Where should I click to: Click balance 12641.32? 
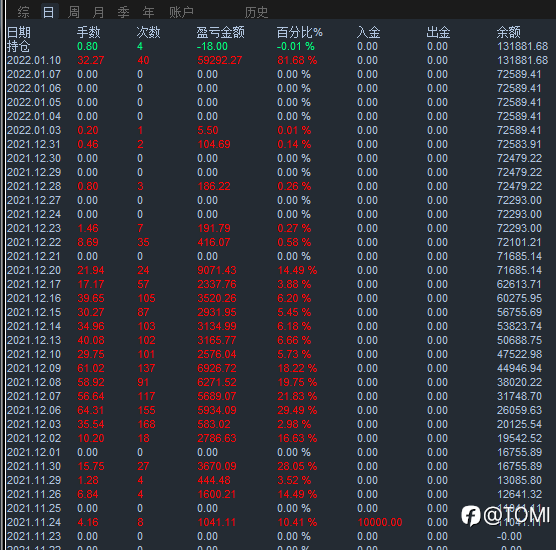pos(519,495)
